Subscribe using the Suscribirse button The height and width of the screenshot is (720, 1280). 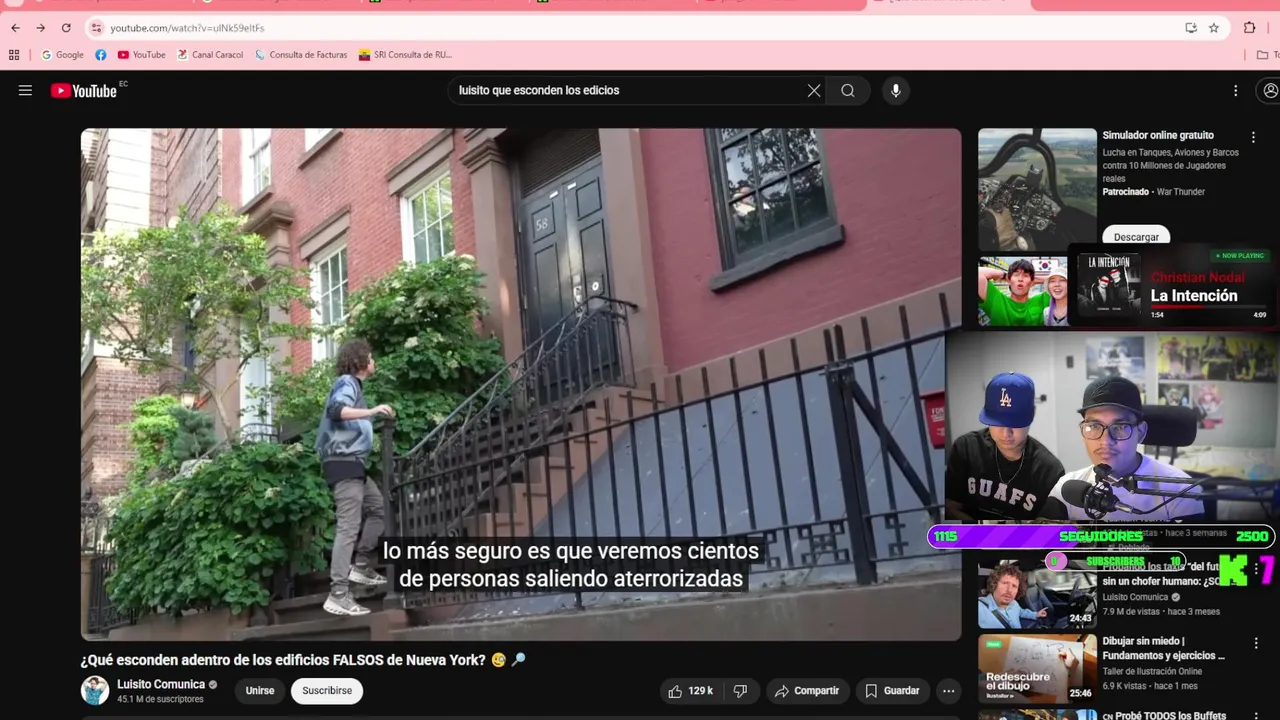[x=327, y=691]
